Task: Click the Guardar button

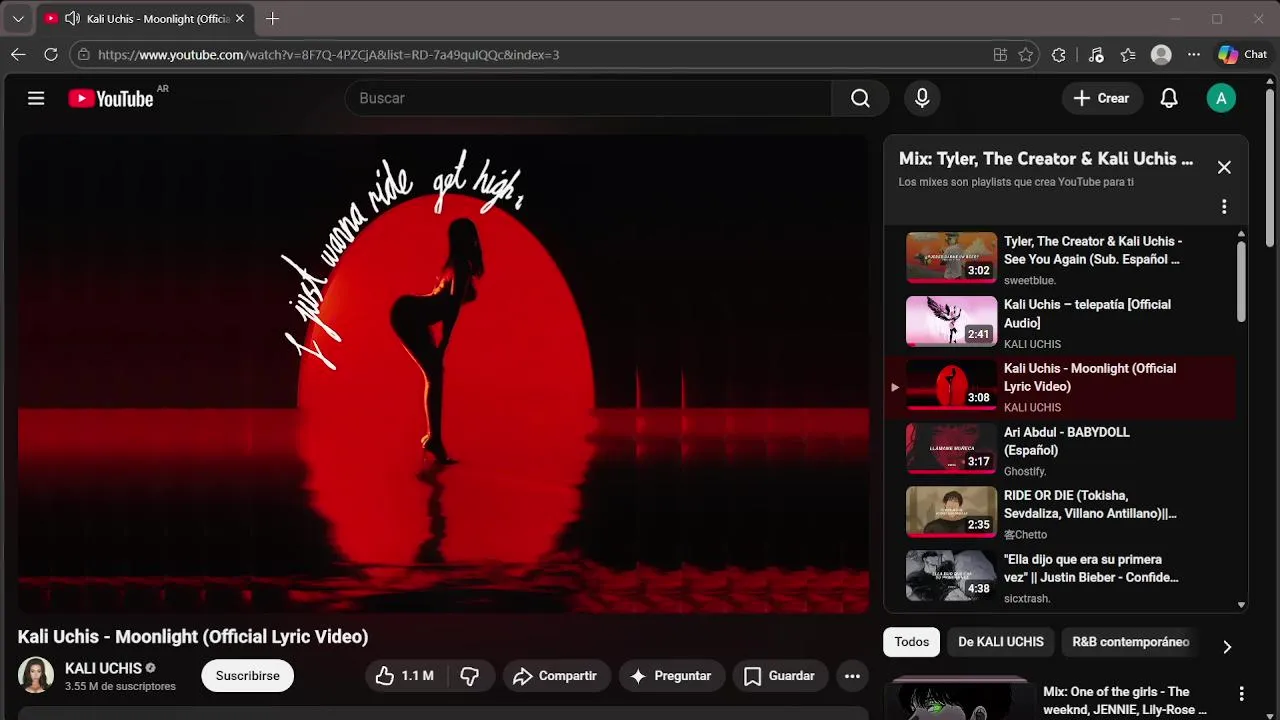Action: [780, 676]
